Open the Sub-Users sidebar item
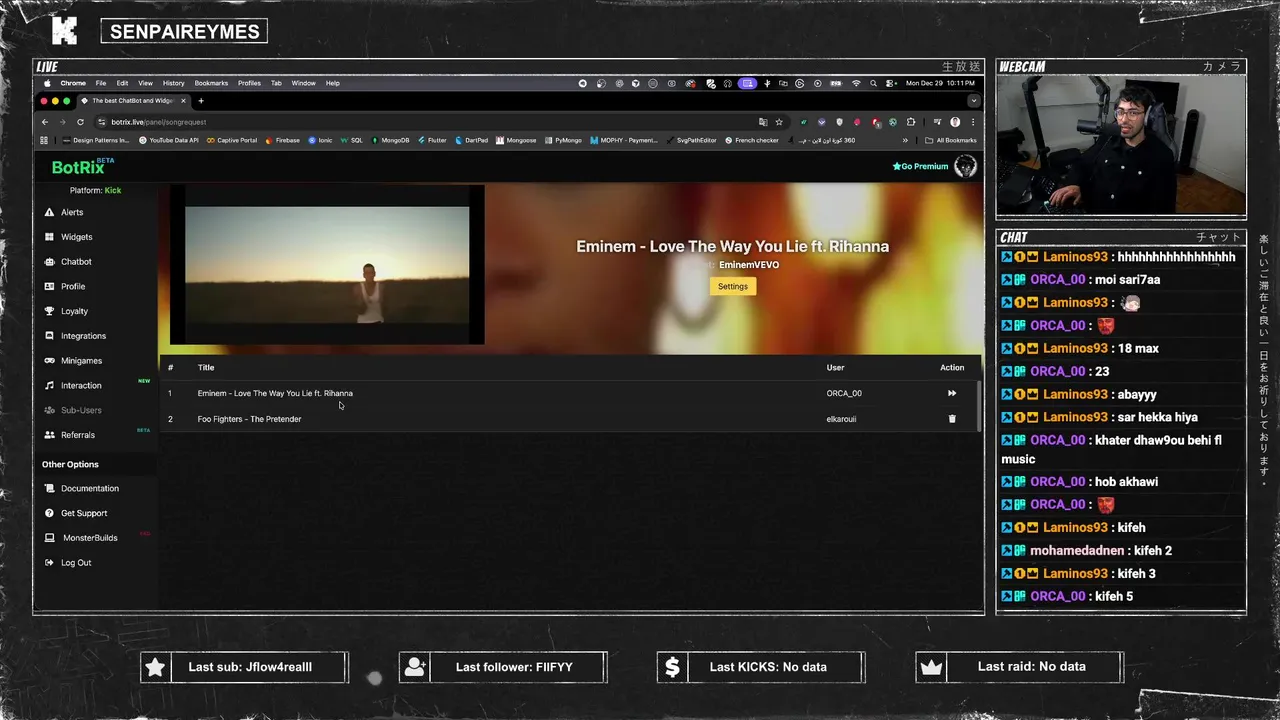Screen dimensions: 1280x720 pyautogui.click(x=81, y=410)
